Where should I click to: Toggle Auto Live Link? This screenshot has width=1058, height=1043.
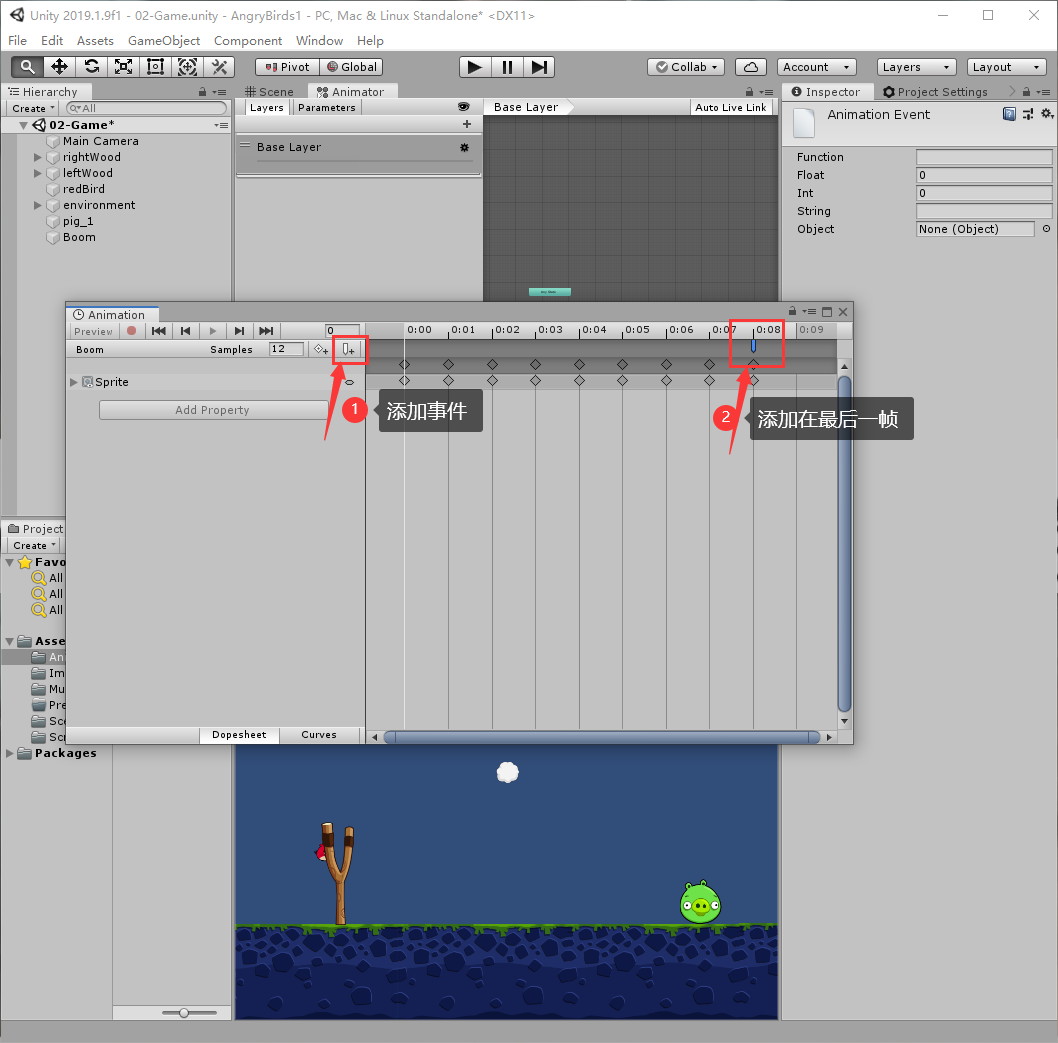[x=731, y=107]
